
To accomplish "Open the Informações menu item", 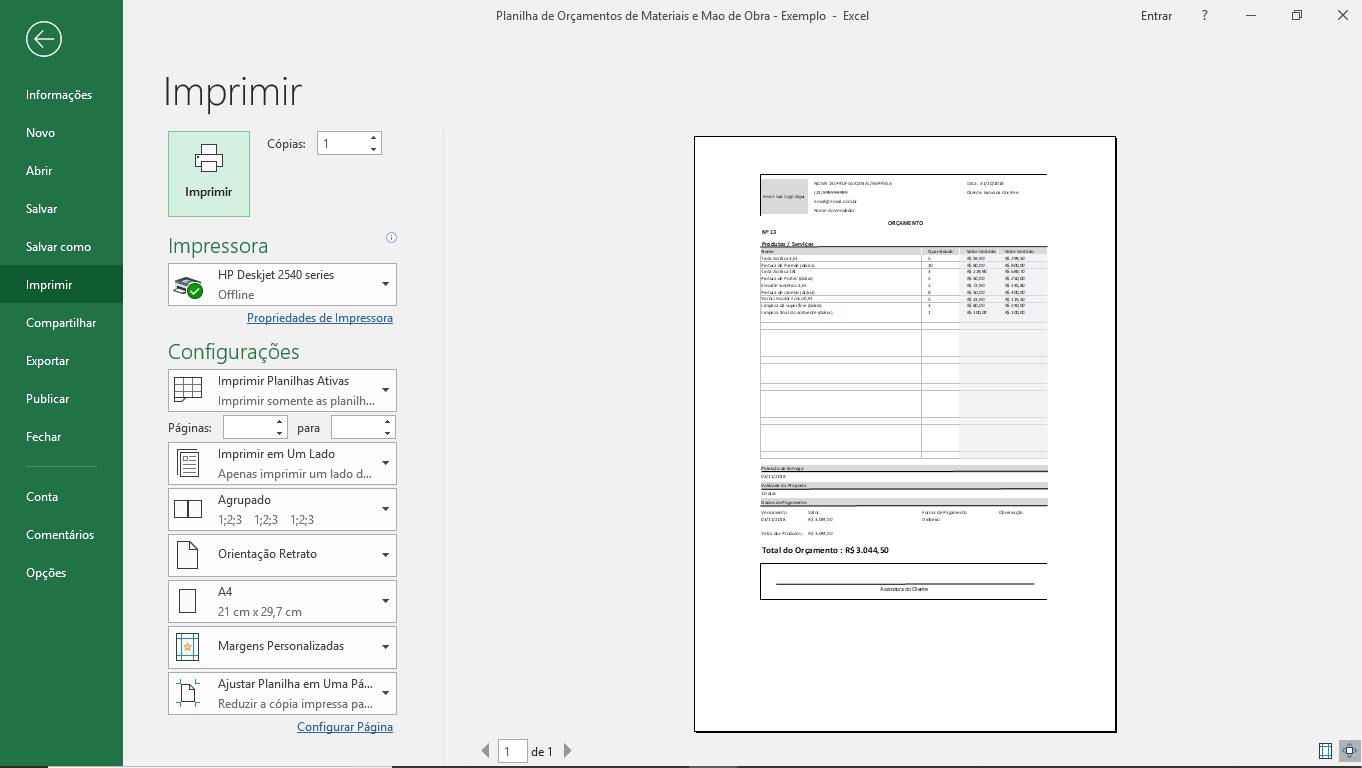I will point(61,95).
